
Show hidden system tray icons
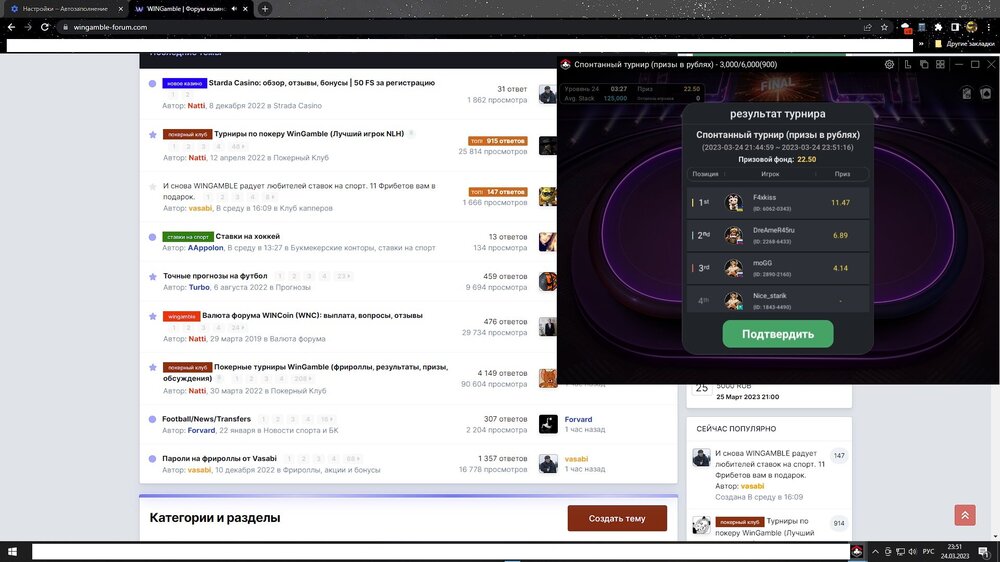pos(873,552)
